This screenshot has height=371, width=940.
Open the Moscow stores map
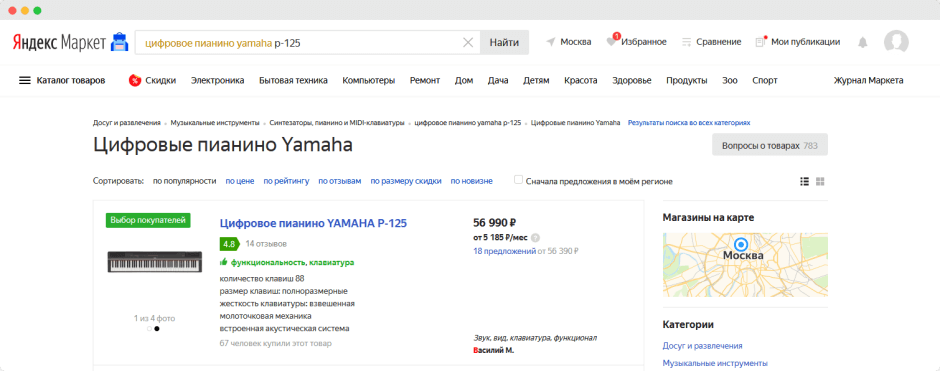(x=745, y=264)
